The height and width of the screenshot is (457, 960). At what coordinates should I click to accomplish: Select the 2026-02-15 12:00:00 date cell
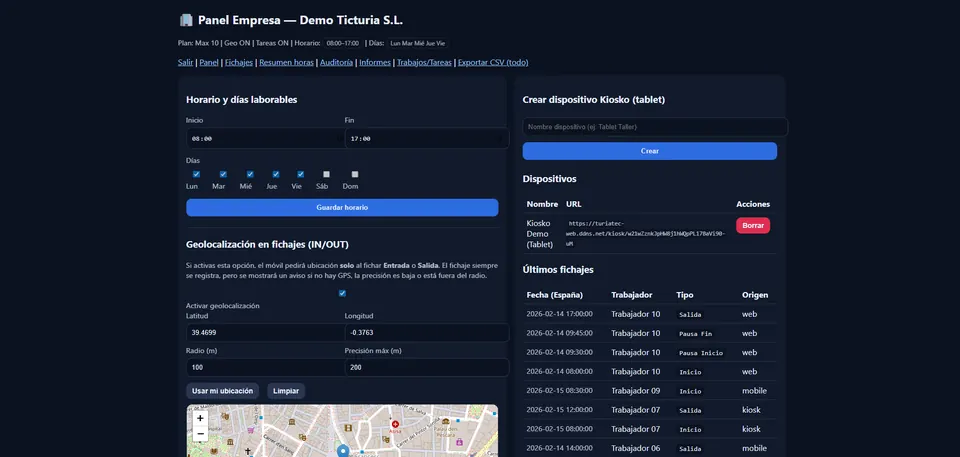560,410
